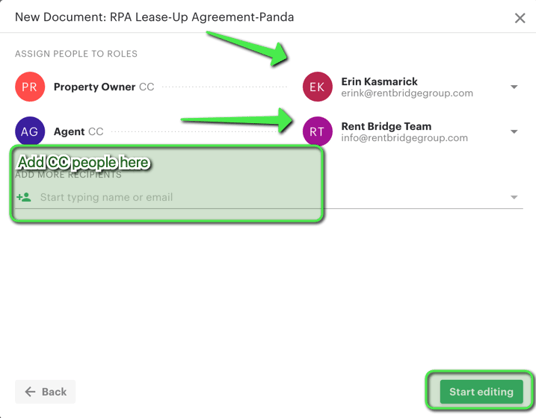The width and height of the screenshot is (536, 418).
Task: Click Start editing button
Action: click(x=481, y=392)
